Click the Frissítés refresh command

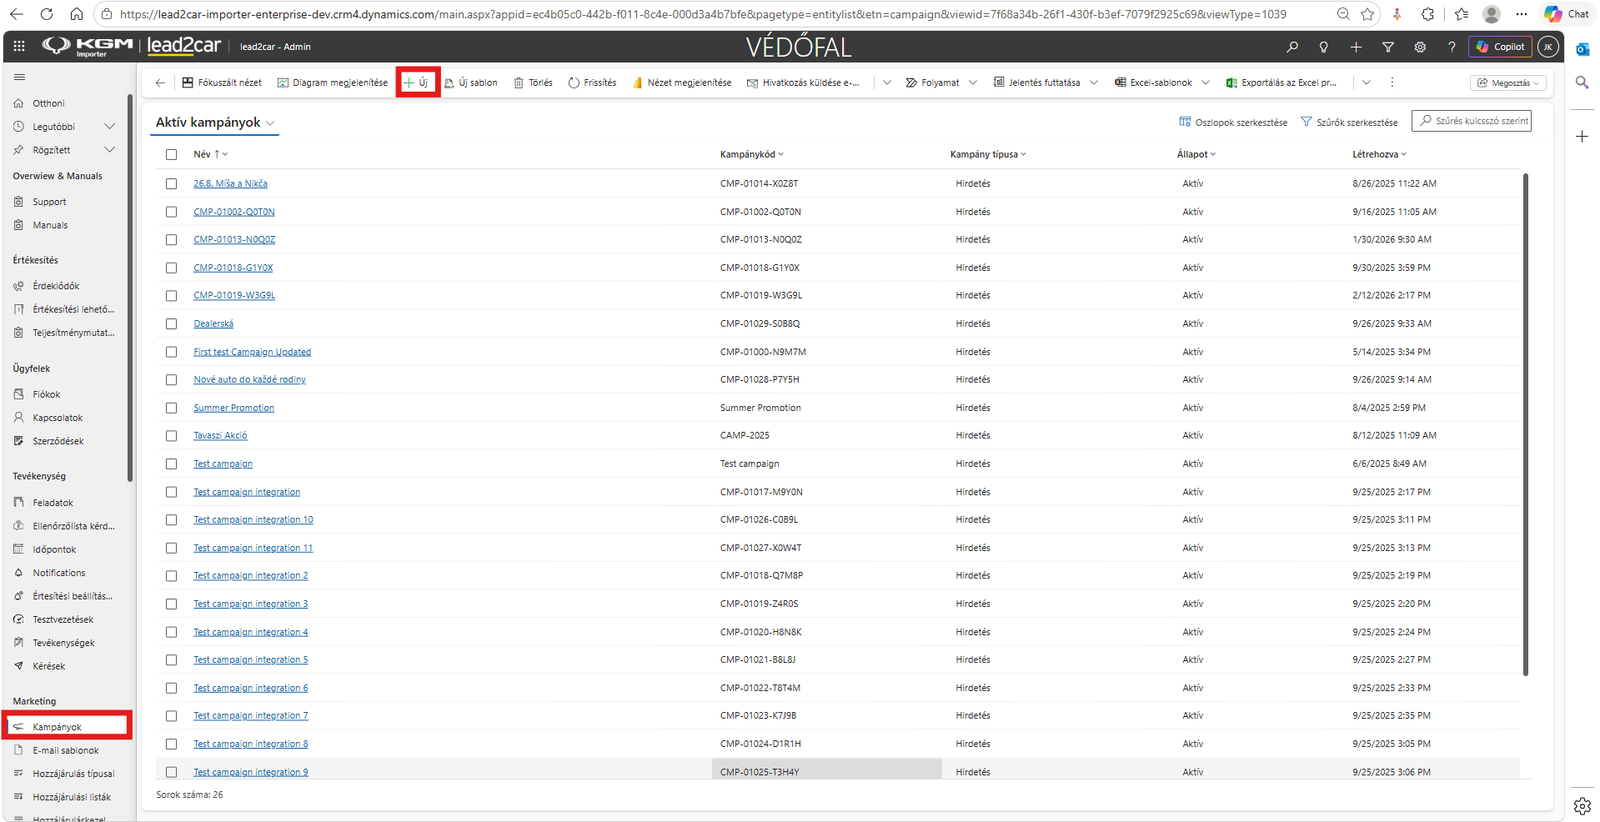click(592, 83)
